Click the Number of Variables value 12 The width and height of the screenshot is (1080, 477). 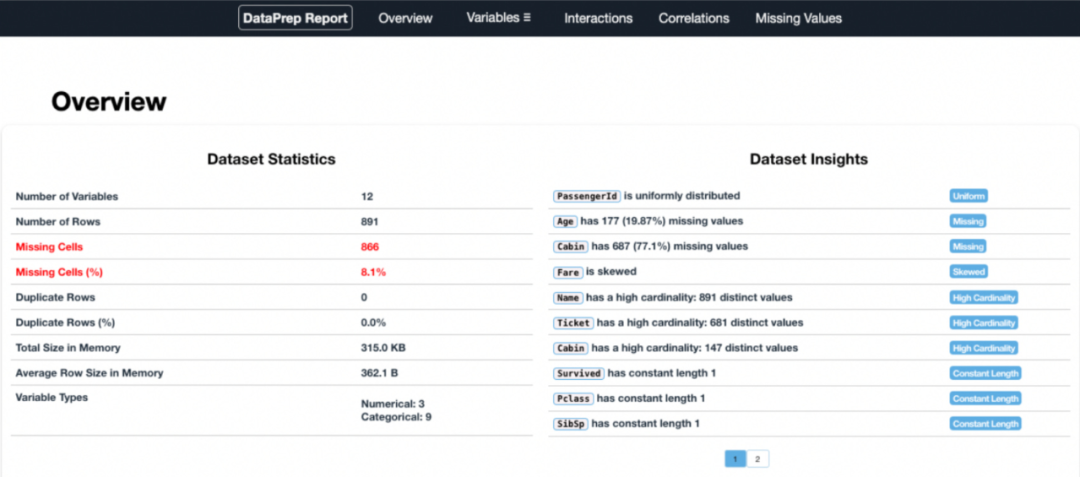pos(366,196)
